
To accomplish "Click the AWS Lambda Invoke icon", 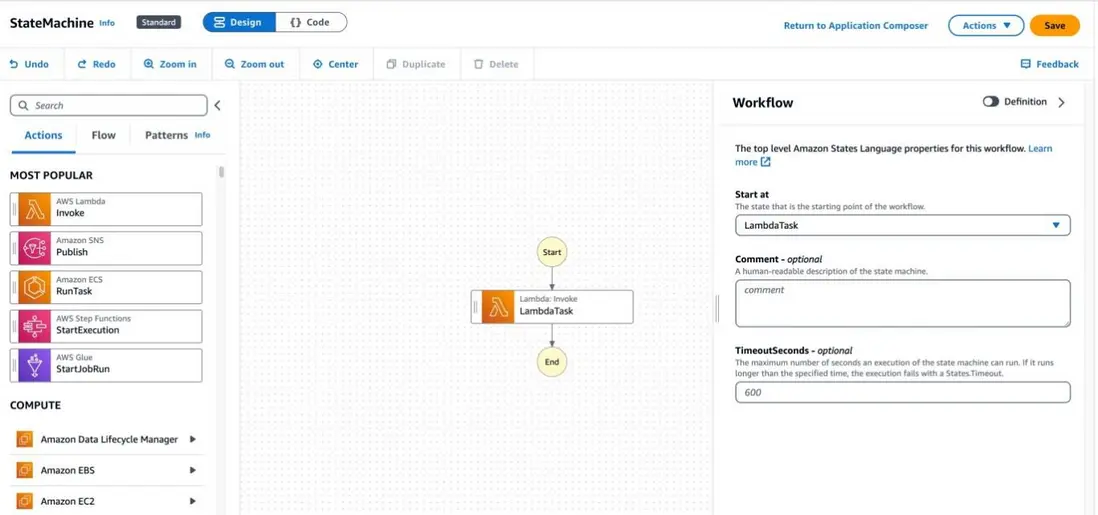I will tap(35, 209).
